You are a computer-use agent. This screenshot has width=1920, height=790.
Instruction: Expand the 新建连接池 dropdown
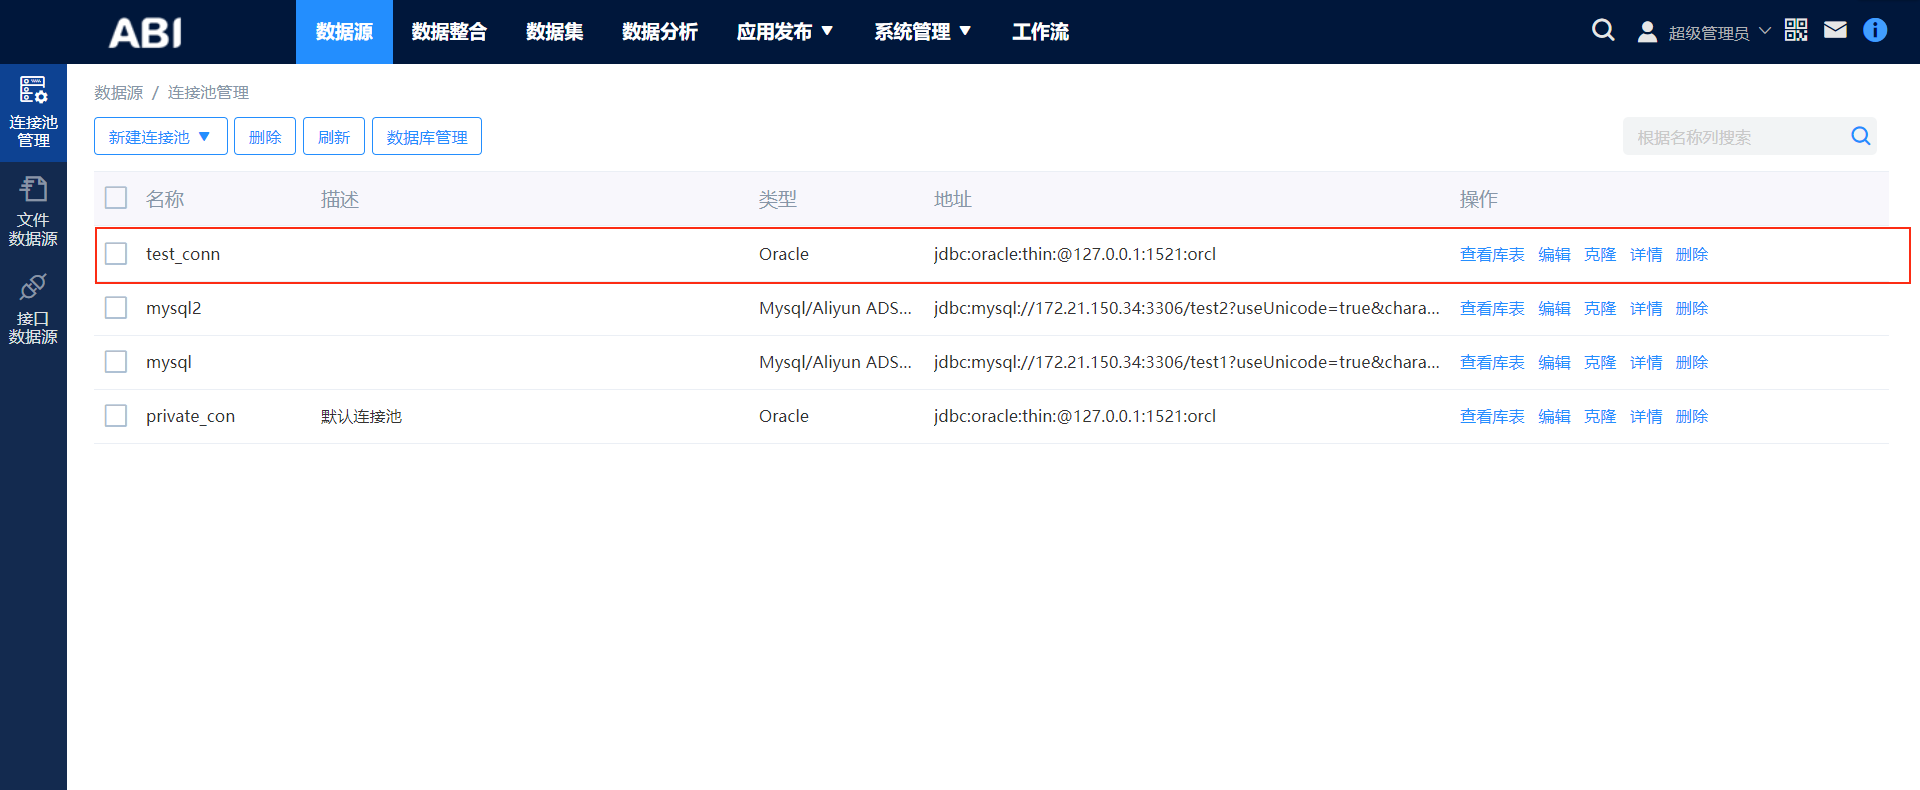pyautogui.click(x=161, y=137)
